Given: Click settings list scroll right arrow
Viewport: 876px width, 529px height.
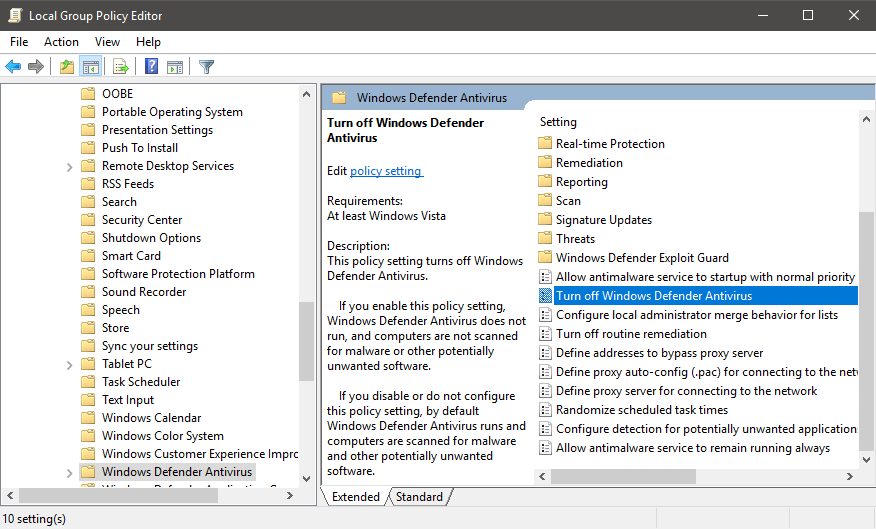Looking at the screenshot, I should 850,476.
